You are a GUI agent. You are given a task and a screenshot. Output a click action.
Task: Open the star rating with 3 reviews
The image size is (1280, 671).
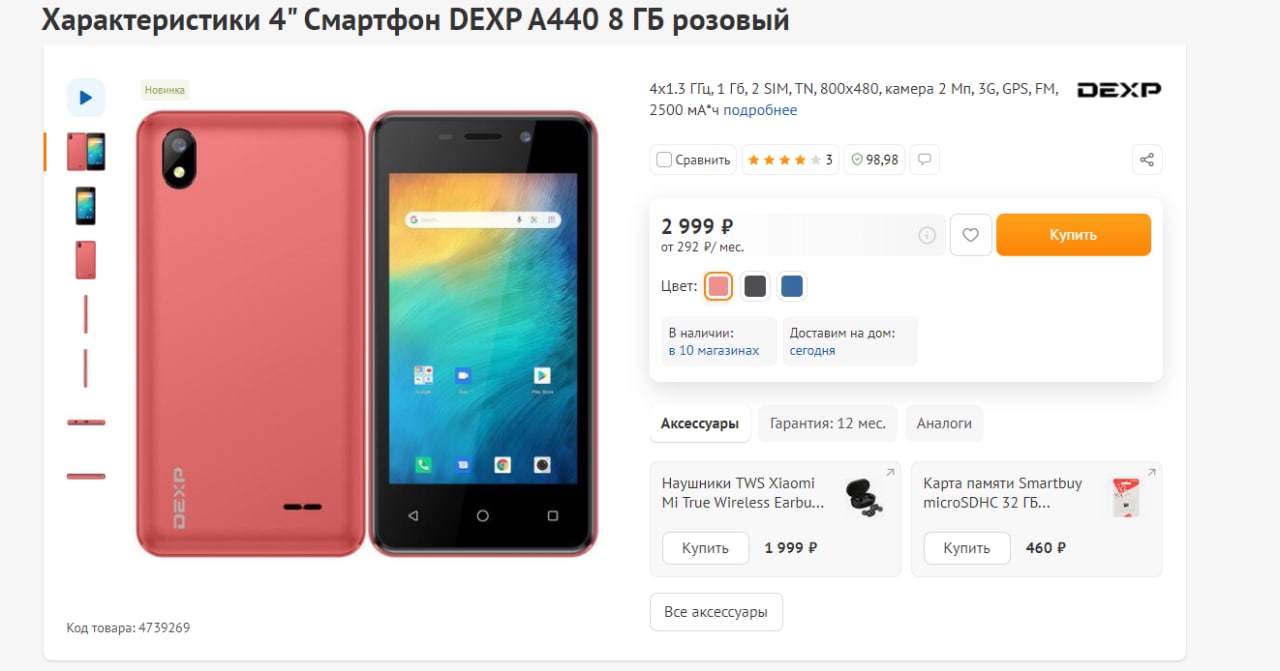pyautogui.click(x=790, y=159)
